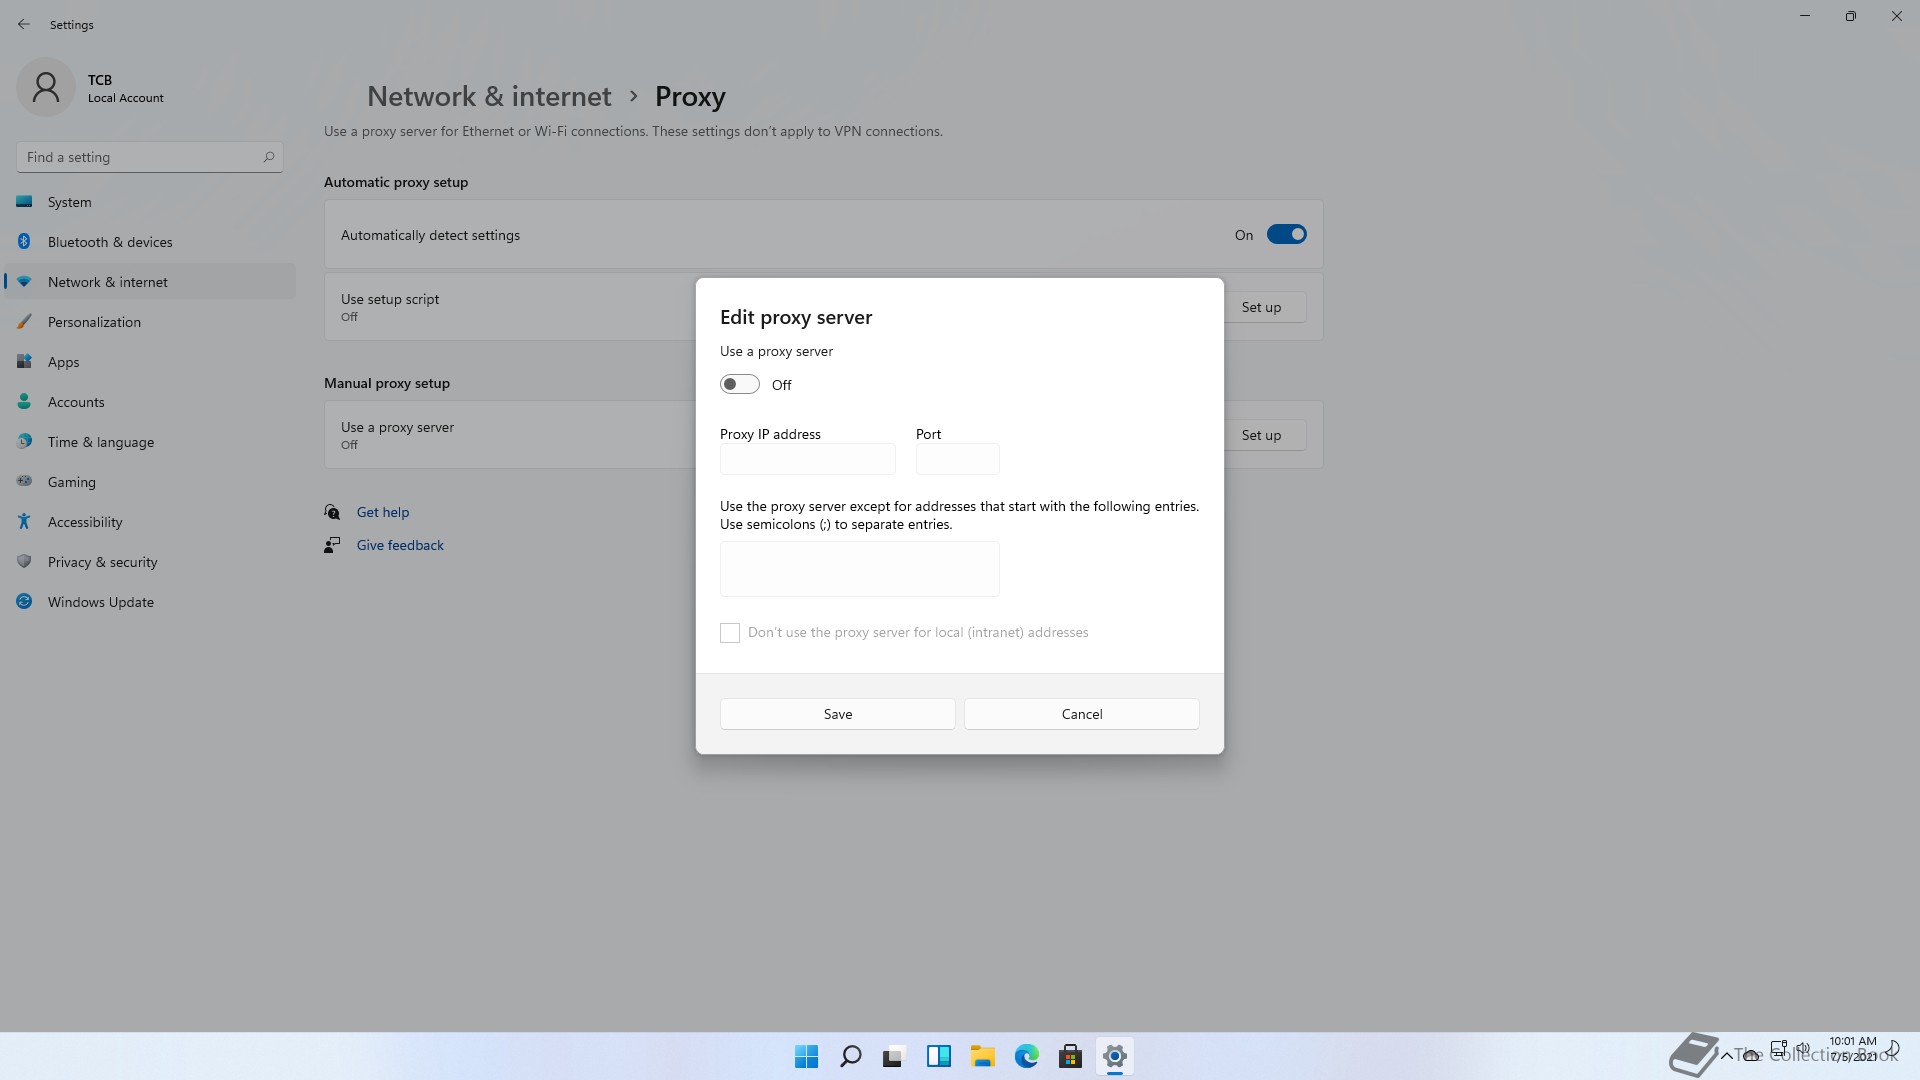Open Personalization settings category
The height and width of the screenshot is (1080, 1920).
[x=94, y=322]
